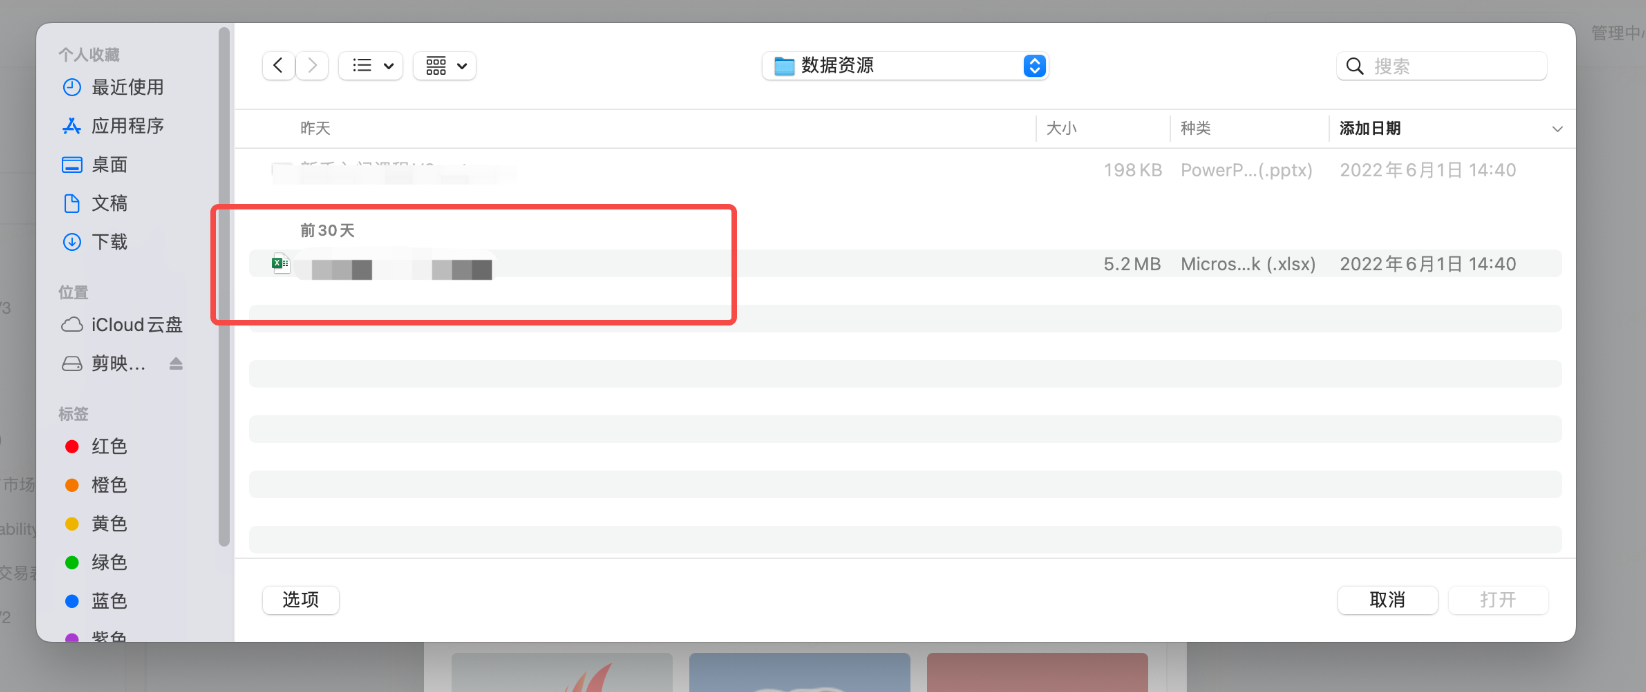Click the forward navigation arrow

[312, 66]
